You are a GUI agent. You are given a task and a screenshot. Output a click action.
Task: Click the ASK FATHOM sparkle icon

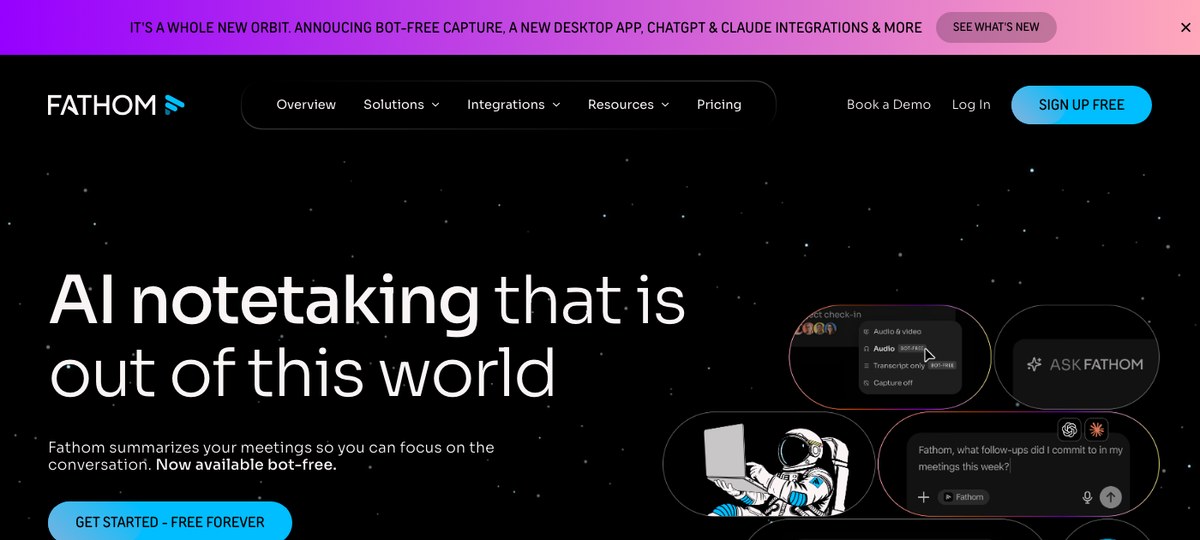[1034, 365]
